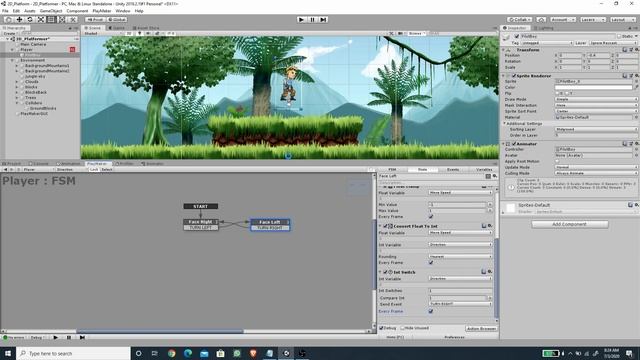Click the Add Component button
The image size is (640, 360).
pyautogui.click(x=570, y=224)
